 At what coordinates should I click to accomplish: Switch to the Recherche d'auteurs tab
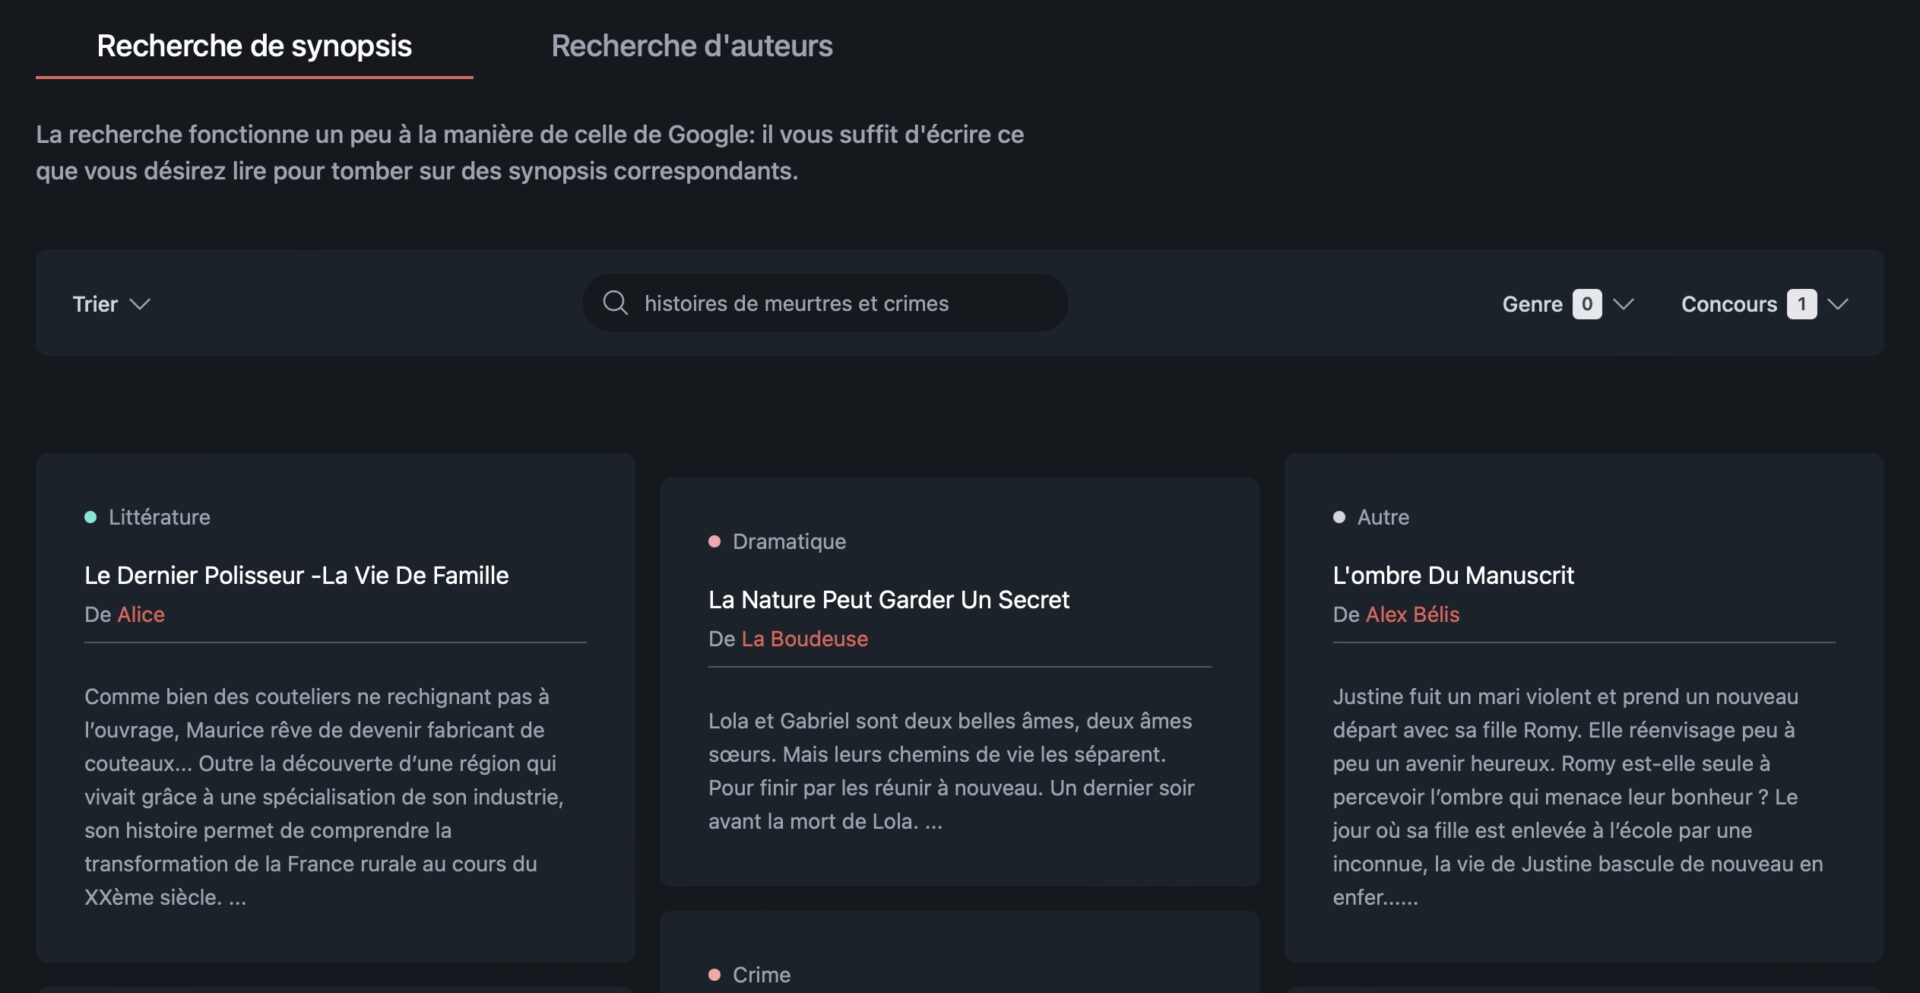693,45
